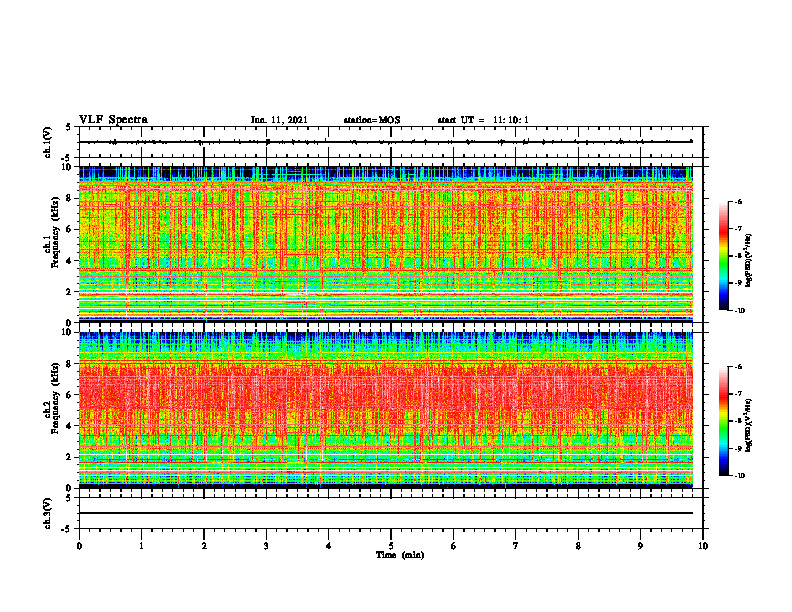Click inside the ch.2 spectrogram panel
This screenshot has width=792, height=612.
[x=386, y=410]
